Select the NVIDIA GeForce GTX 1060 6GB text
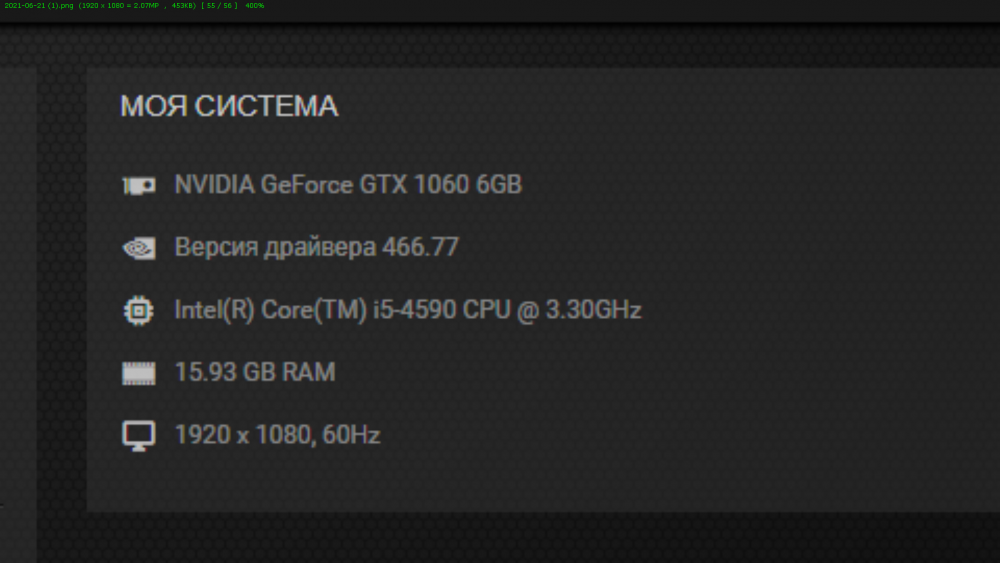The width and height of the screenshot is (1000, 563). pos(348,185)
